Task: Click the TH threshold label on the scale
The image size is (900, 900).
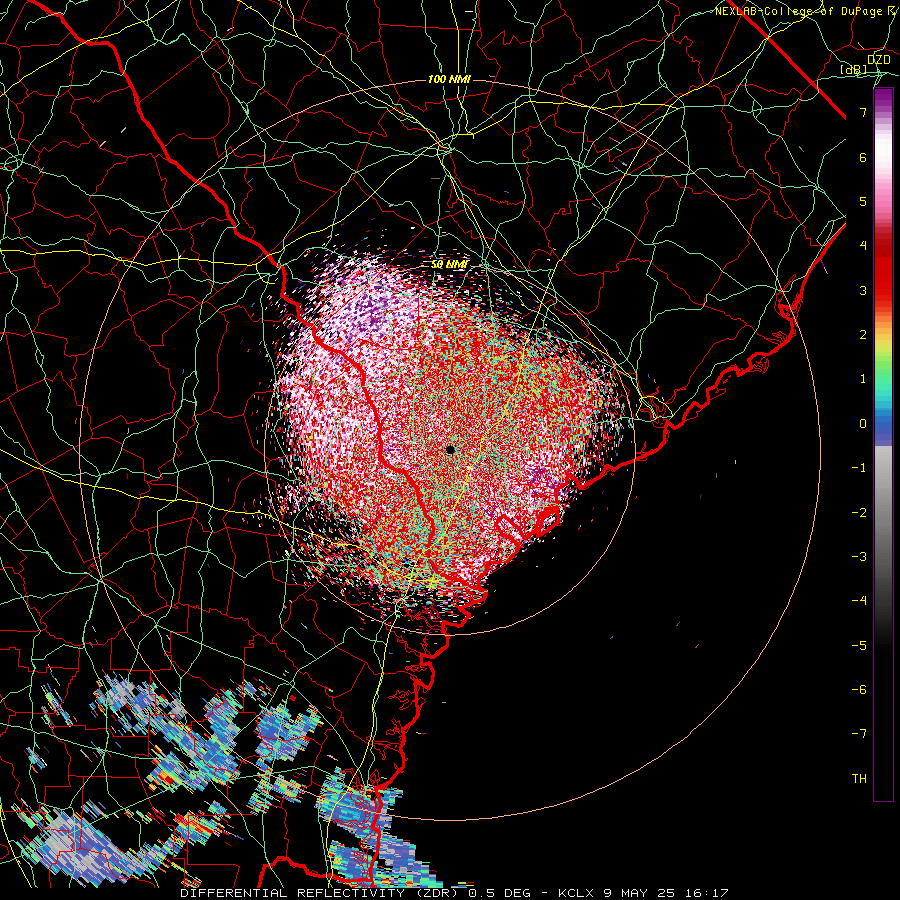Action: (859, 779)
